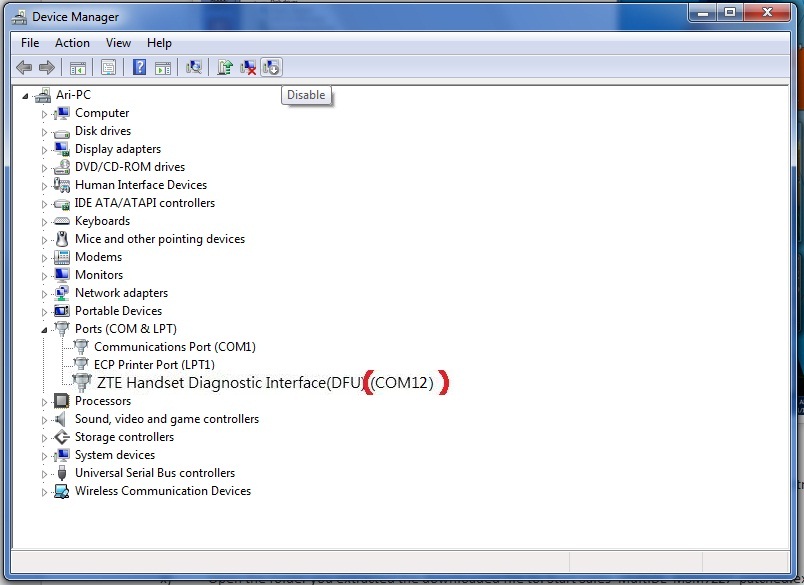Select the Mice and other pointing devices icon

[62, 239]
